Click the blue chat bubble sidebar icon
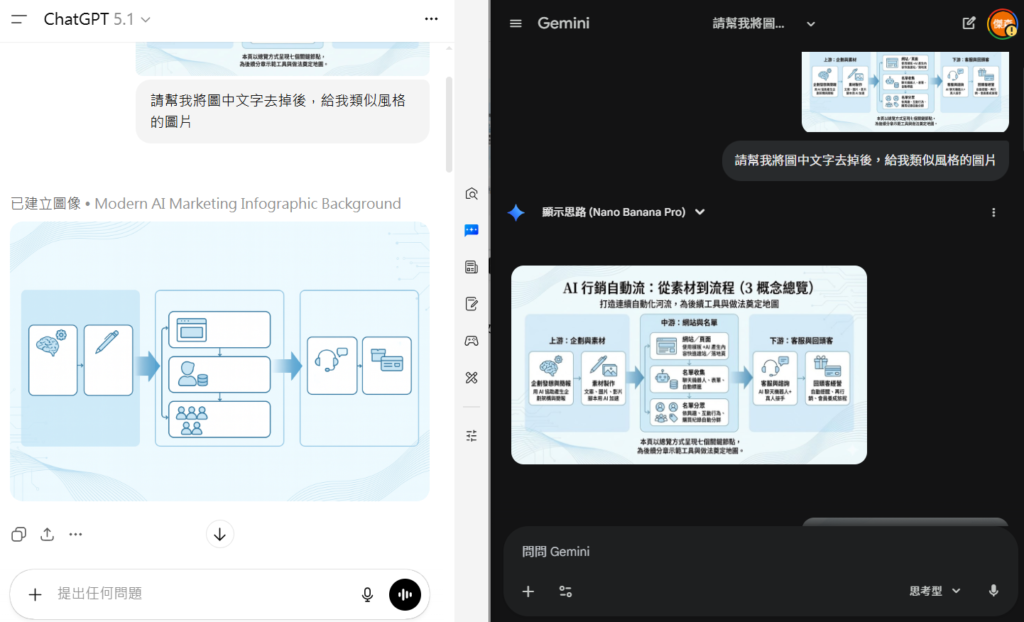The height and width of the screenshot is (622, 1024). point(471,230)
